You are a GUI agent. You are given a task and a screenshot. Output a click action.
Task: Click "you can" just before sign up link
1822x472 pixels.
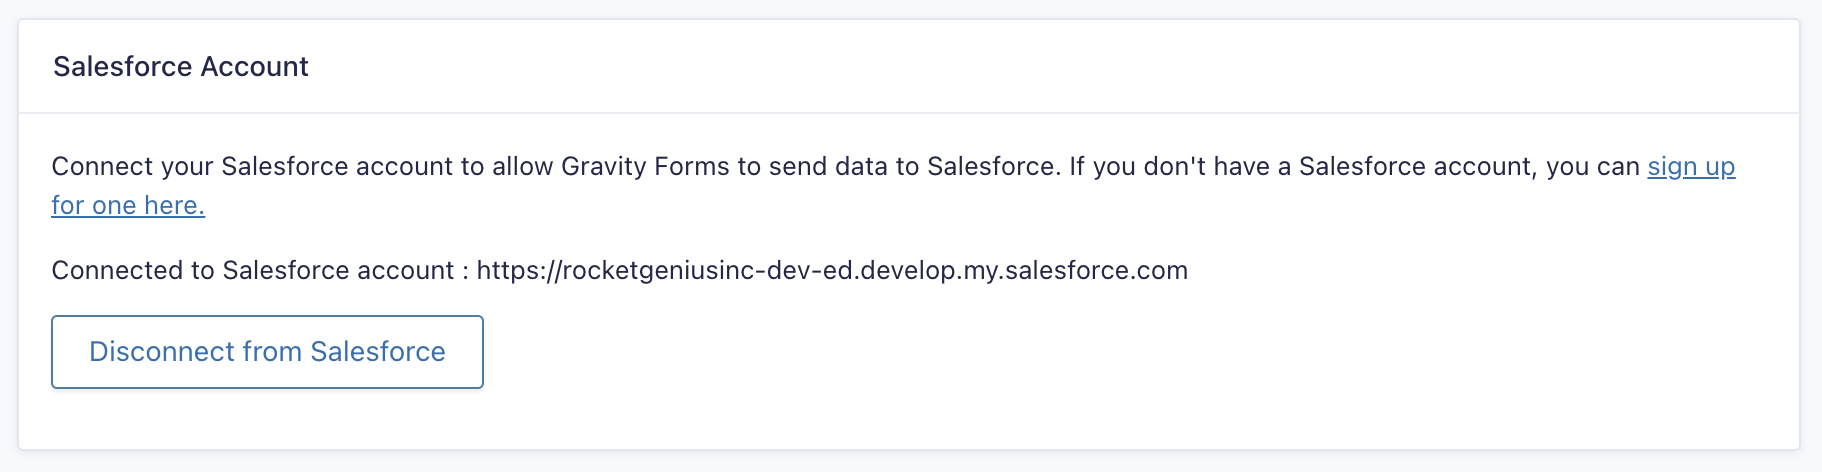(x=1593, y=166)
